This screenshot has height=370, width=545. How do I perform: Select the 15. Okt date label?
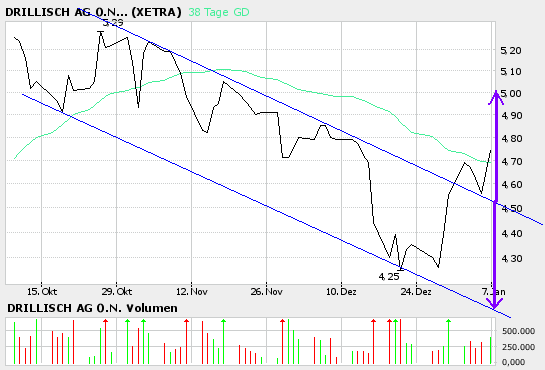(42, 291)
